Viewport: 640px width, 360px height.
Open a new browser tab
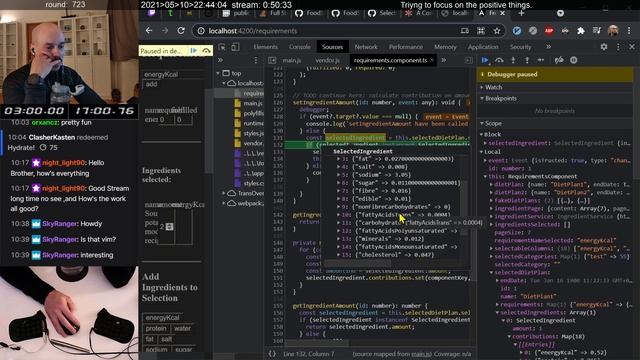(521, 13)
